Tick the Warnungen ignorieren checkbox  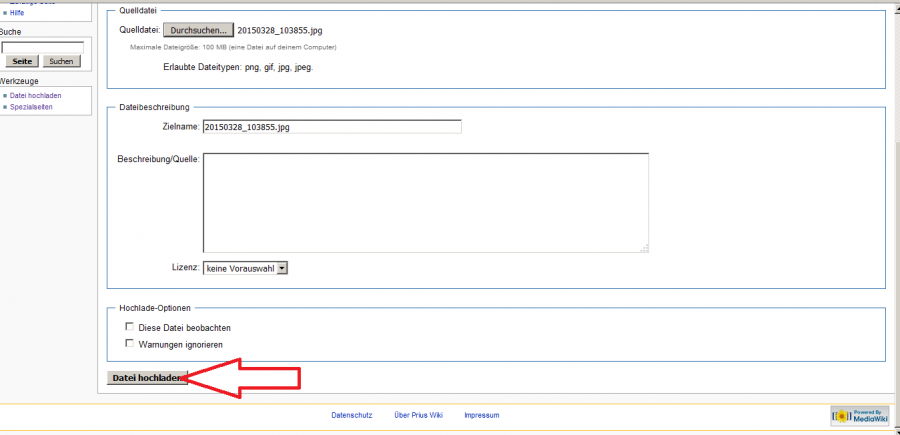tap(128, 343)
